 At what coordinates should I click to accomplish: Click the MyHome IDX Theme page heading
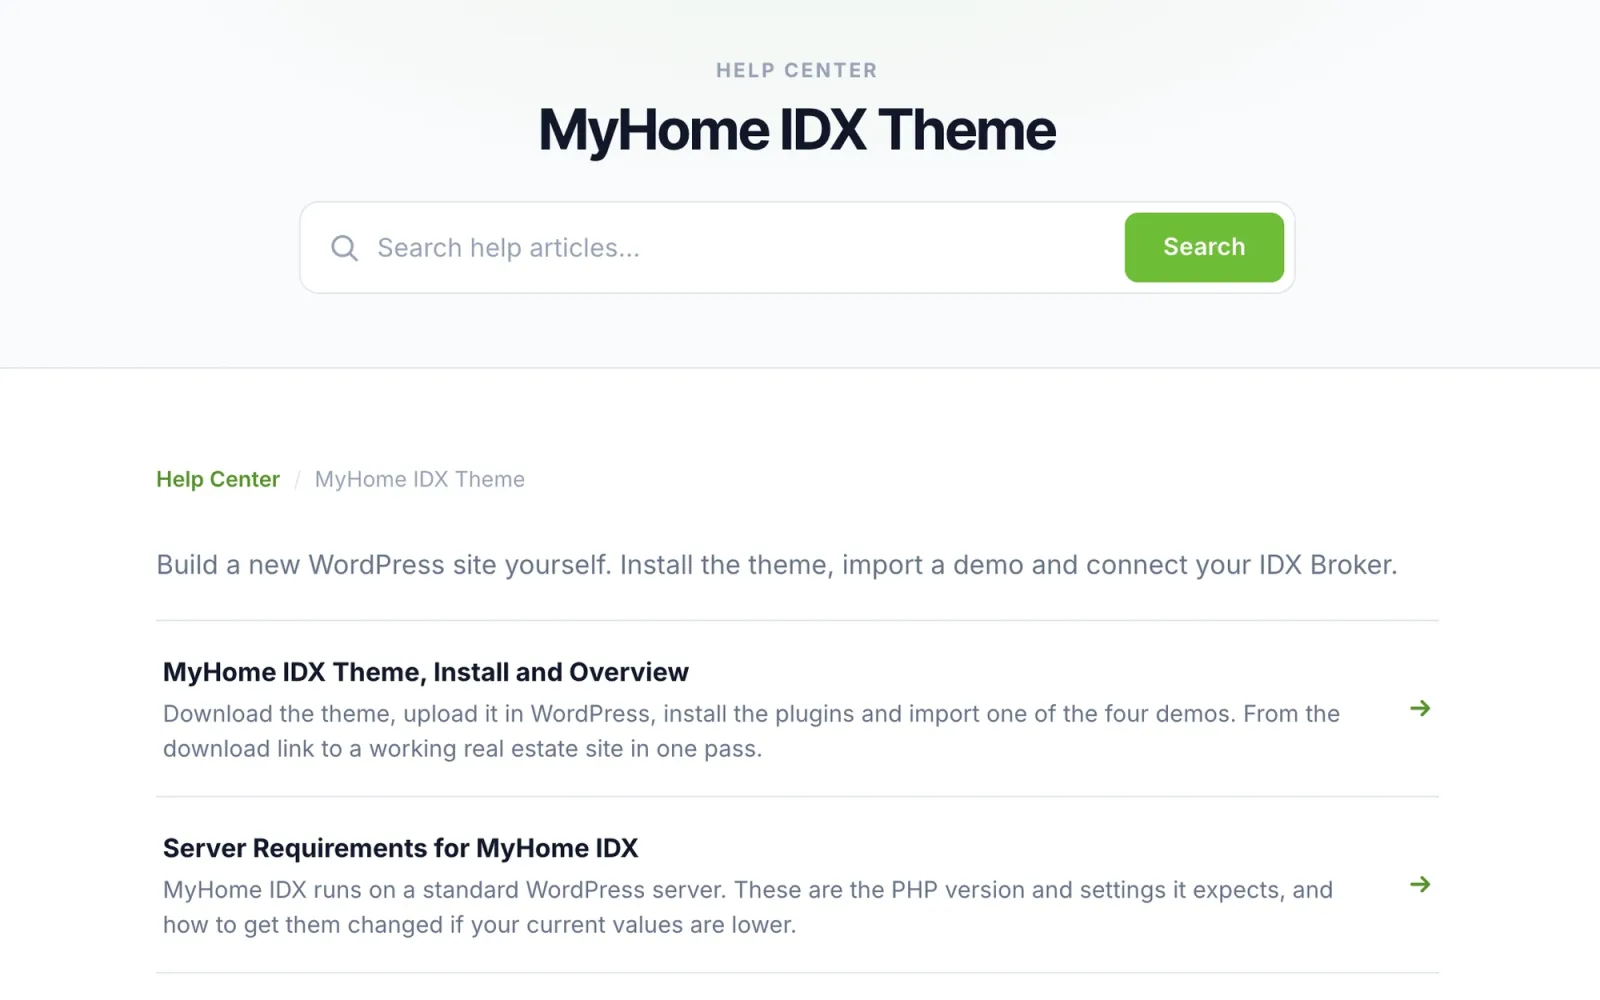pos(797,130)
